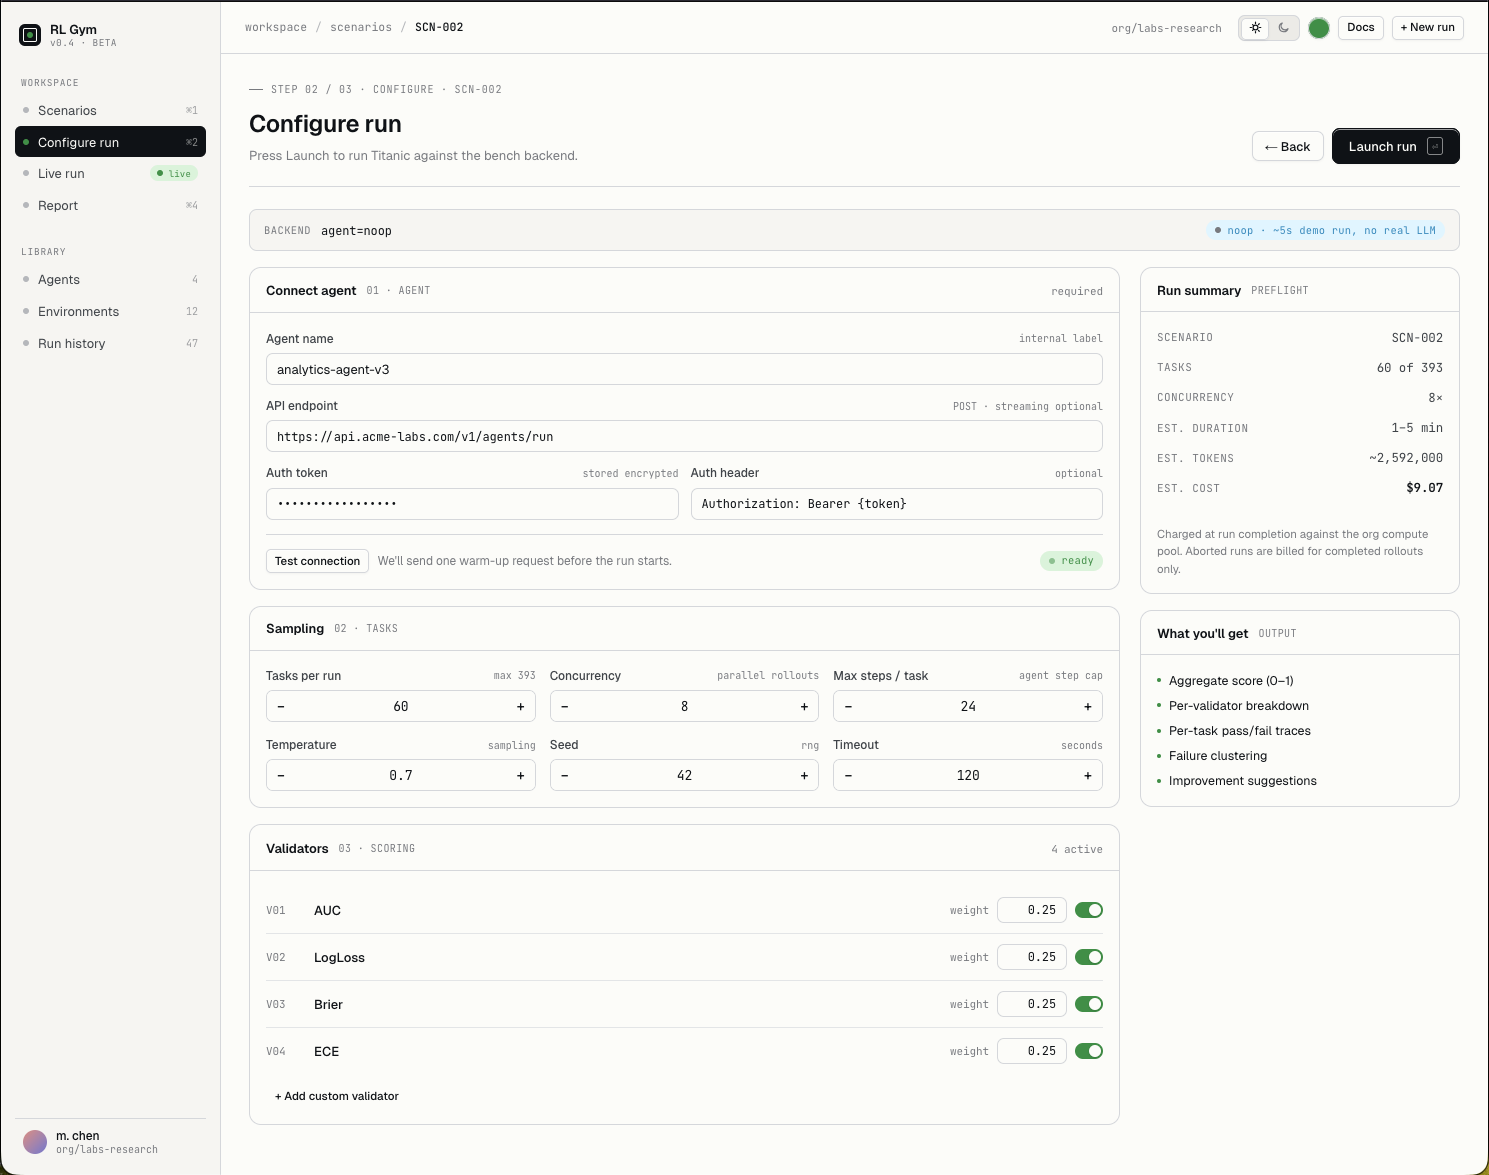Decrease Seed value
1489x1175 pixels.
(565, 775)
